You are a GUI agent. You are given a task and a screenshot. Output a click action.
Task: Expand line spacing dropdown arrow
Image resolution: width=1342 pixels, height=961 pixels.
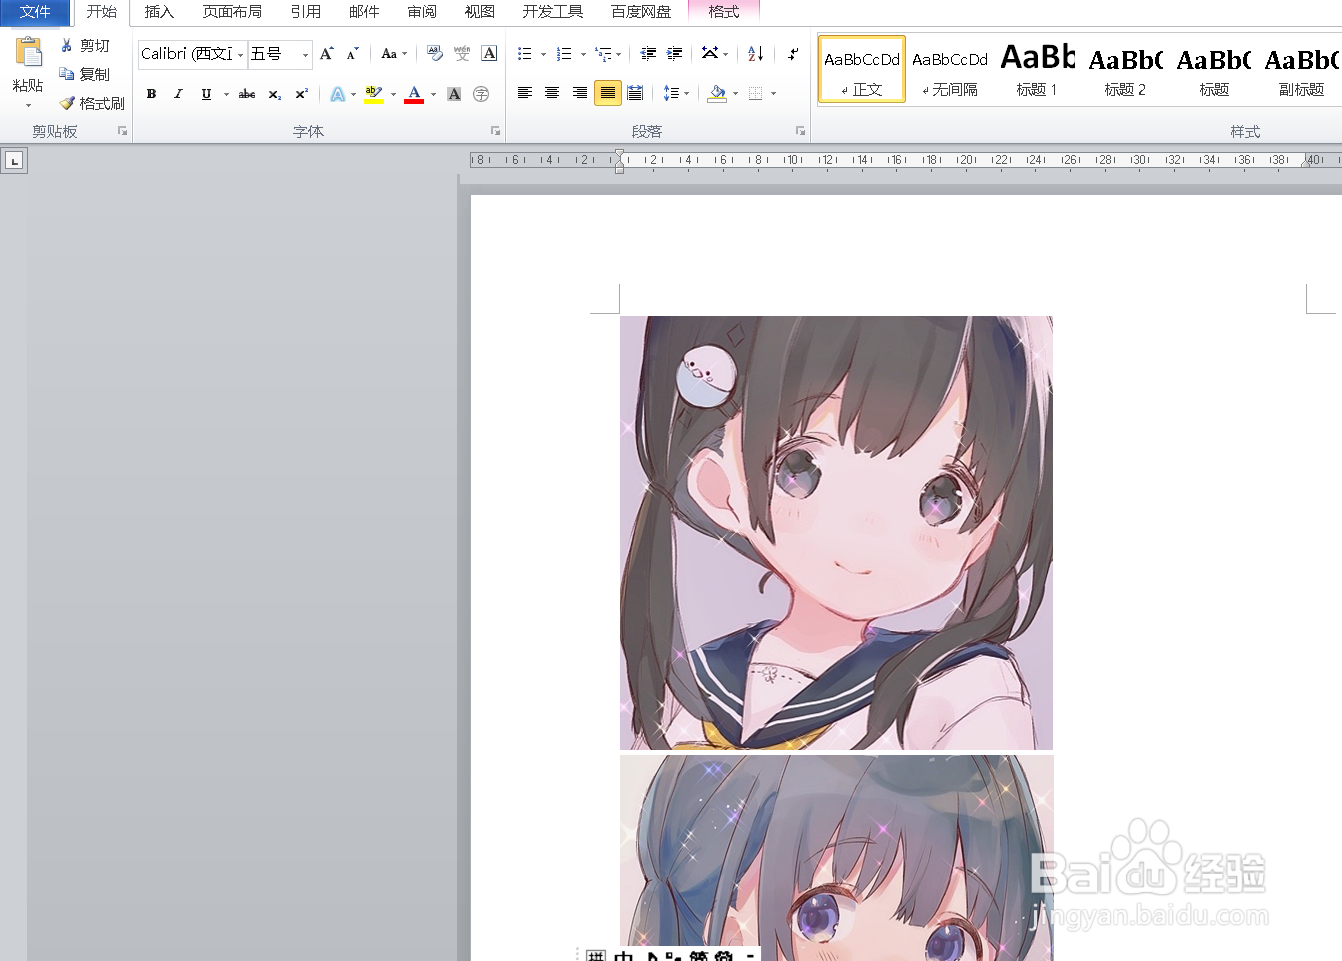point(686,94)
